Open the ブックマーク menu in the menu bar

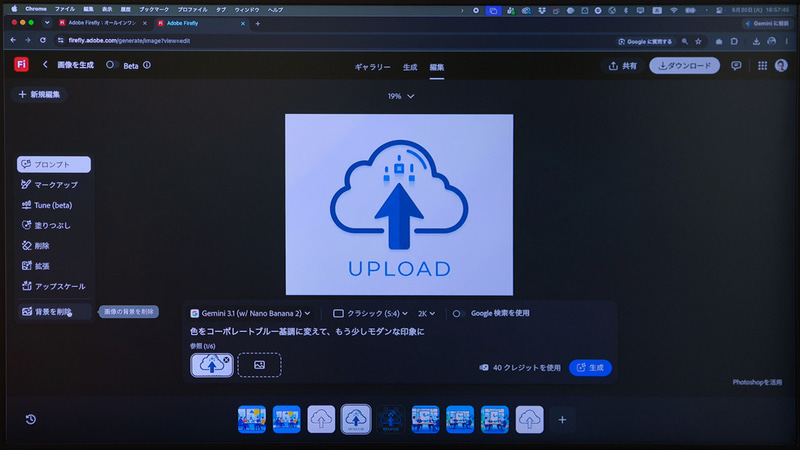pos(154,10)
